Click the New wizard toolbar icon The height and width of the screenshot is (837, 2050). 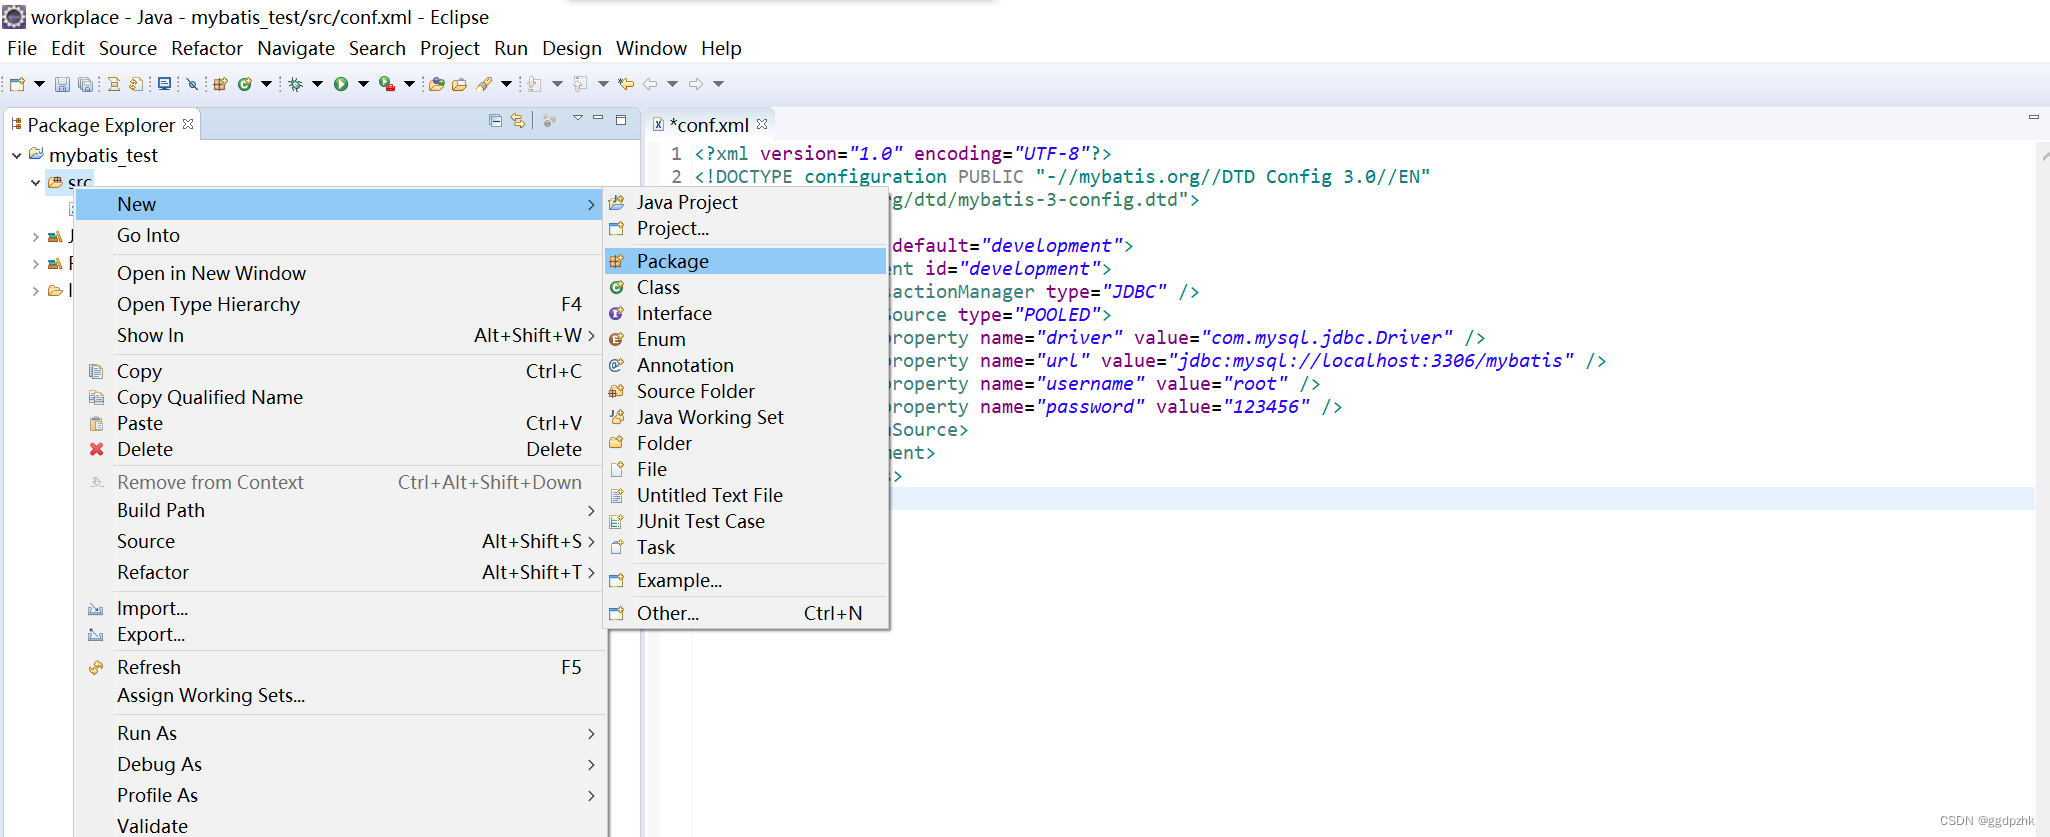coord(17,84)
